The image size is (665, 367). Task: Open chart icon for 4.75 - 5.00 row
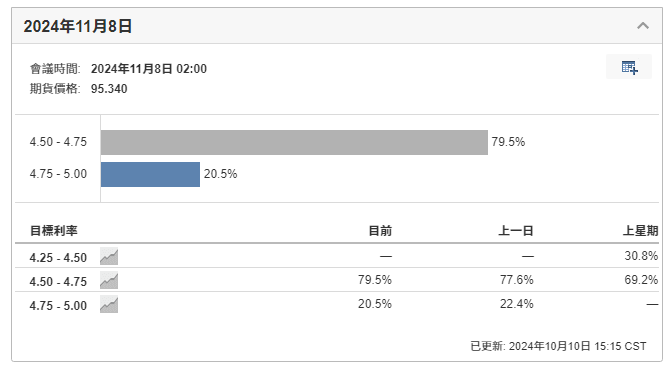point(109,305)
